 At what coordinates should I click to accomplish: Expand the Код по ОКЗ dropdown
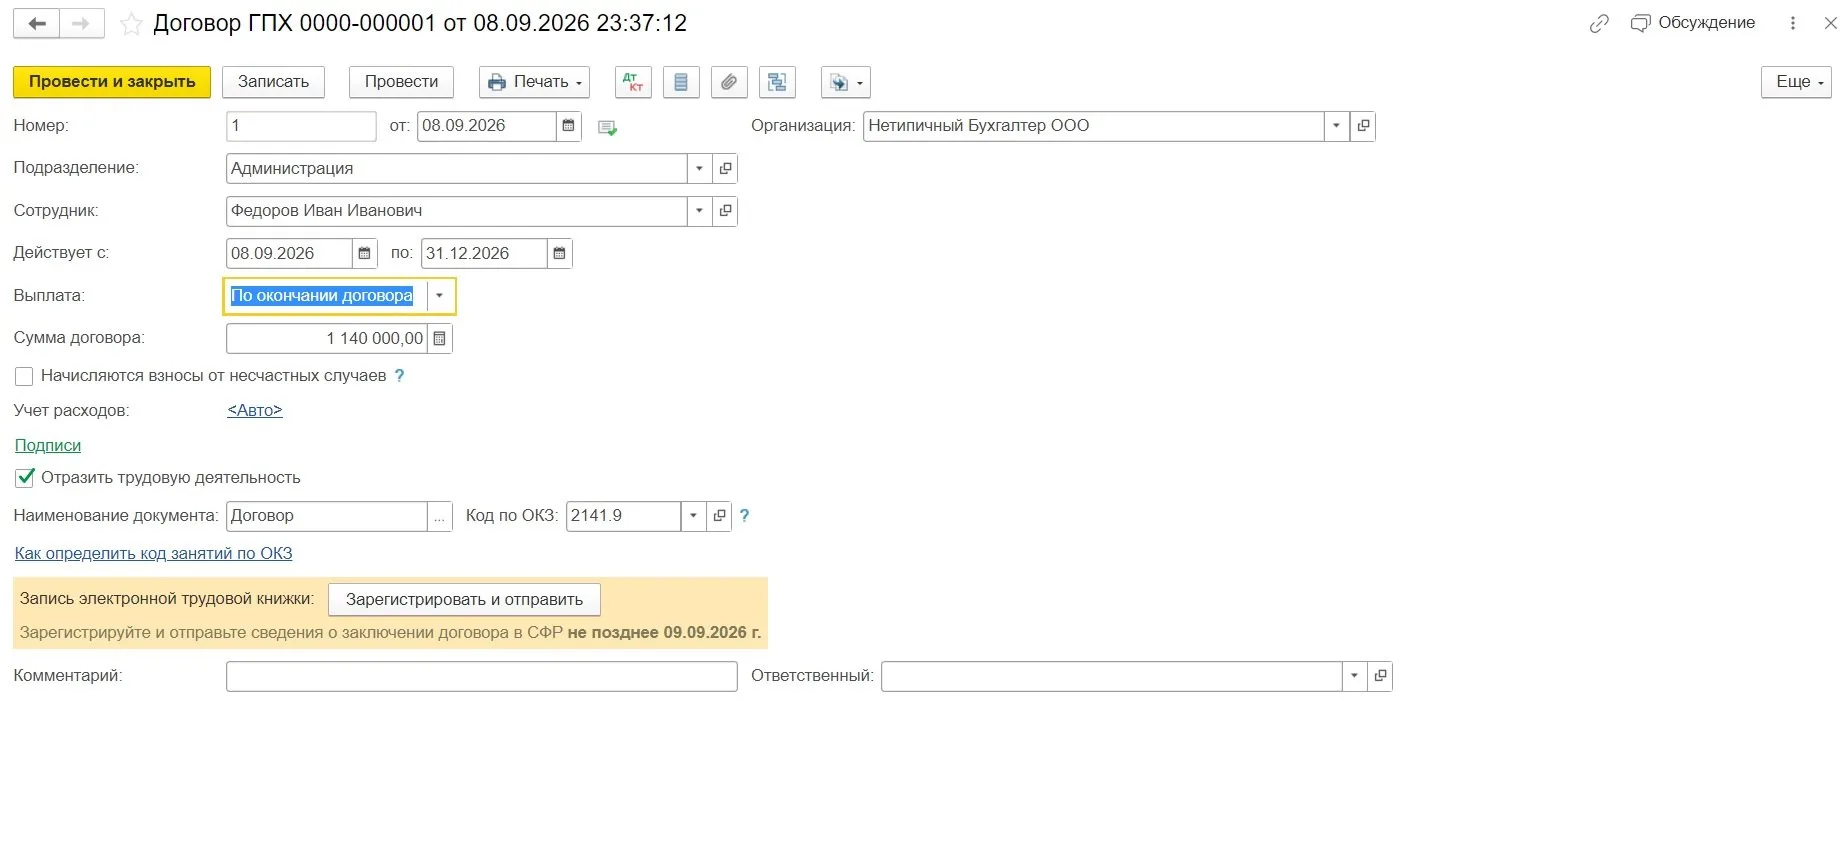[x=693, y=516]
